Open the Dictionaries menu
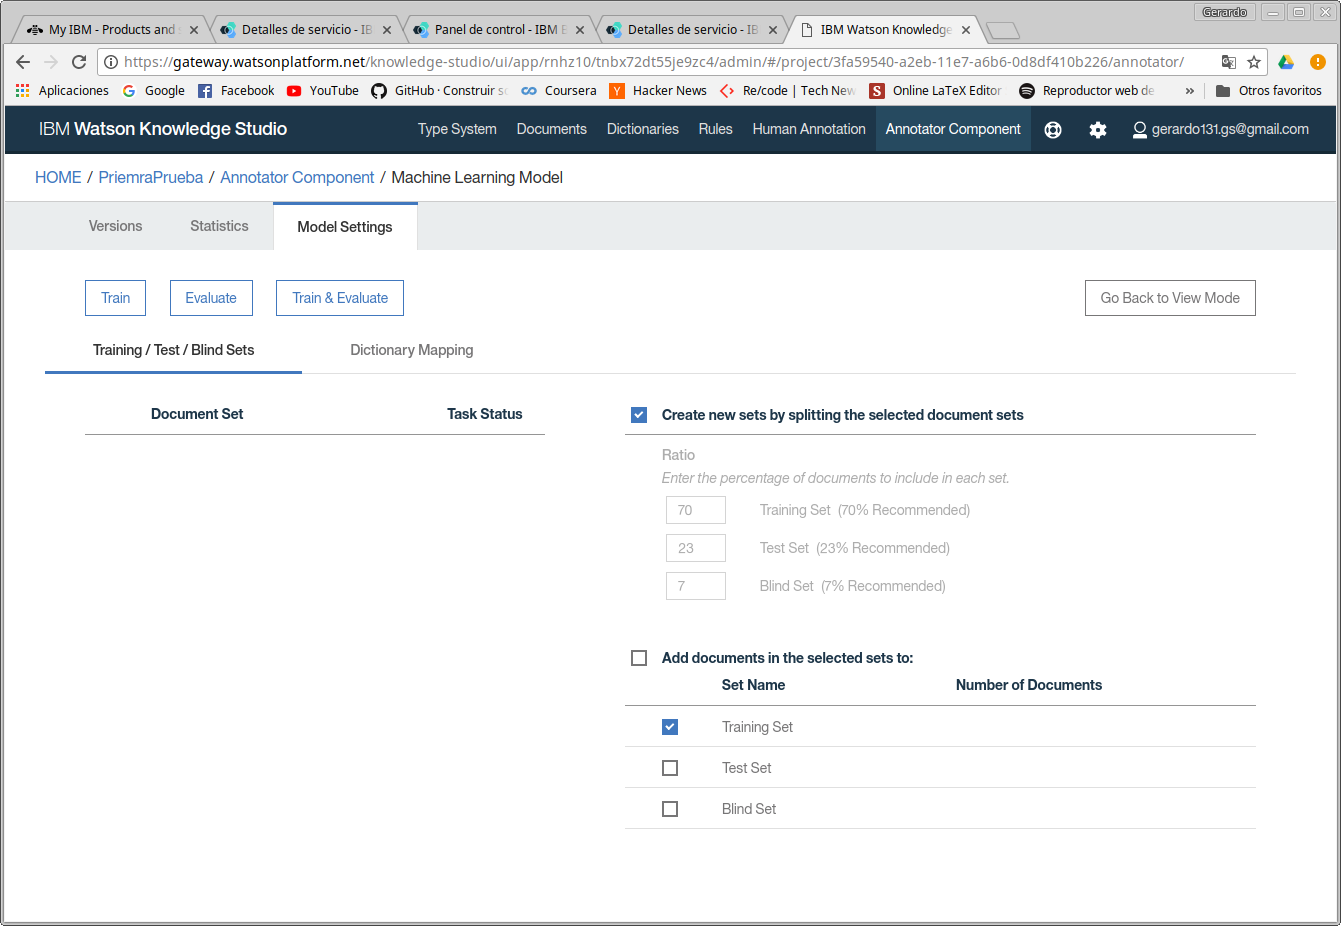 [x=643, y=130]
